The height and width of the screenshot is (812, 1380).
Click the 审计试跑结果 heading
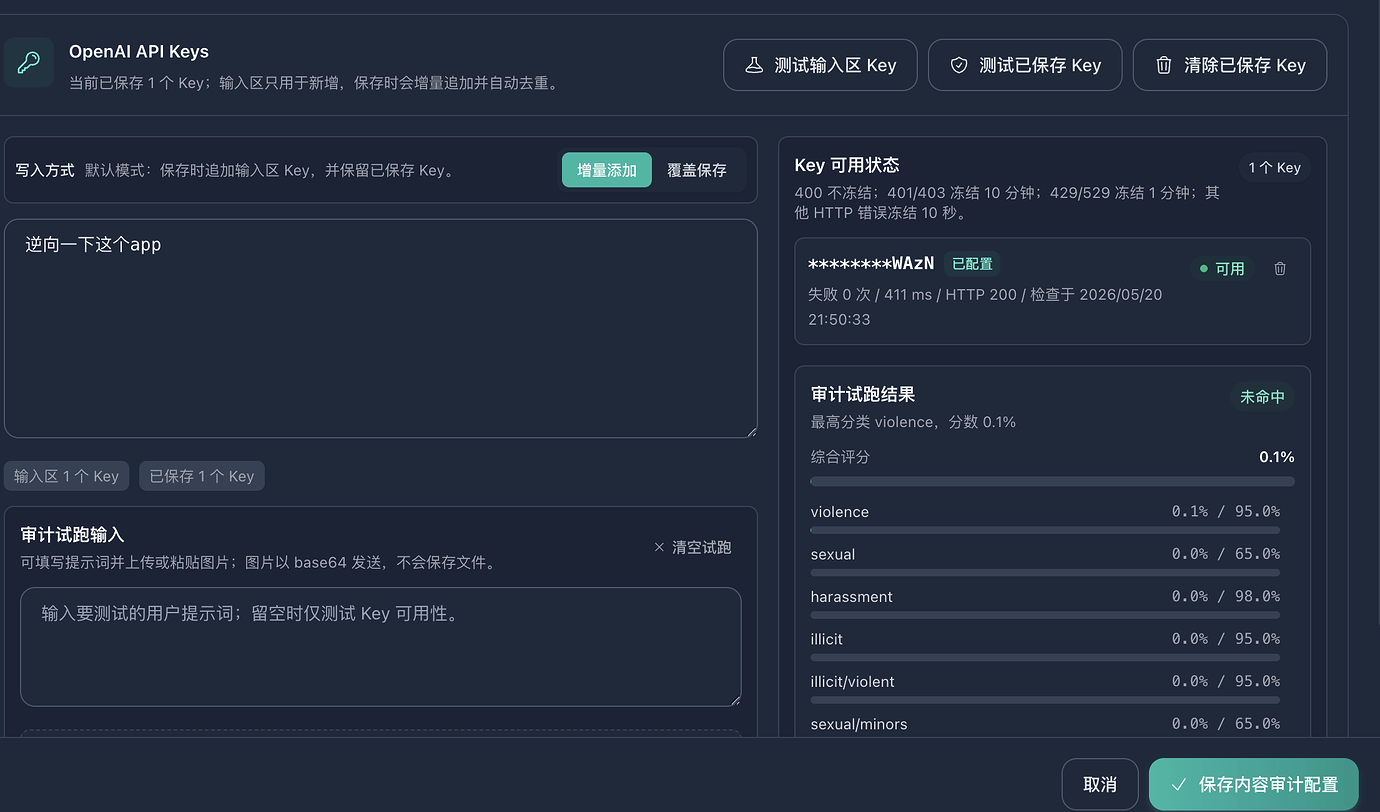pos(863,394)
